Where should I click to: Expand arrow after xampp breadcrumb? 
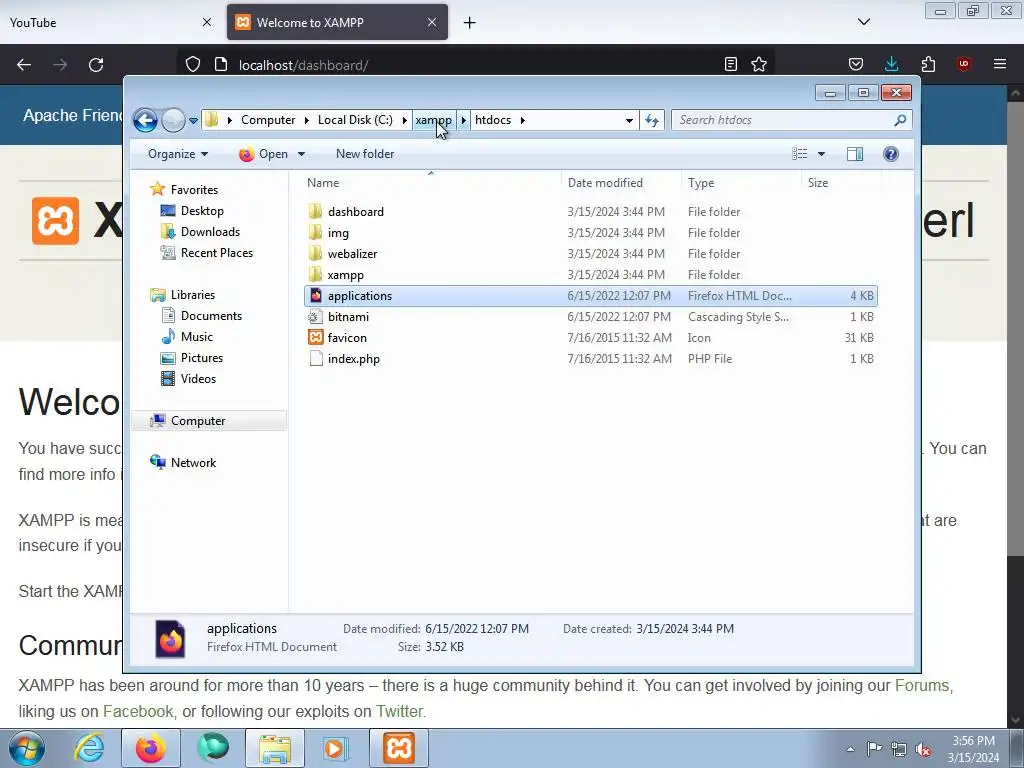464,120
